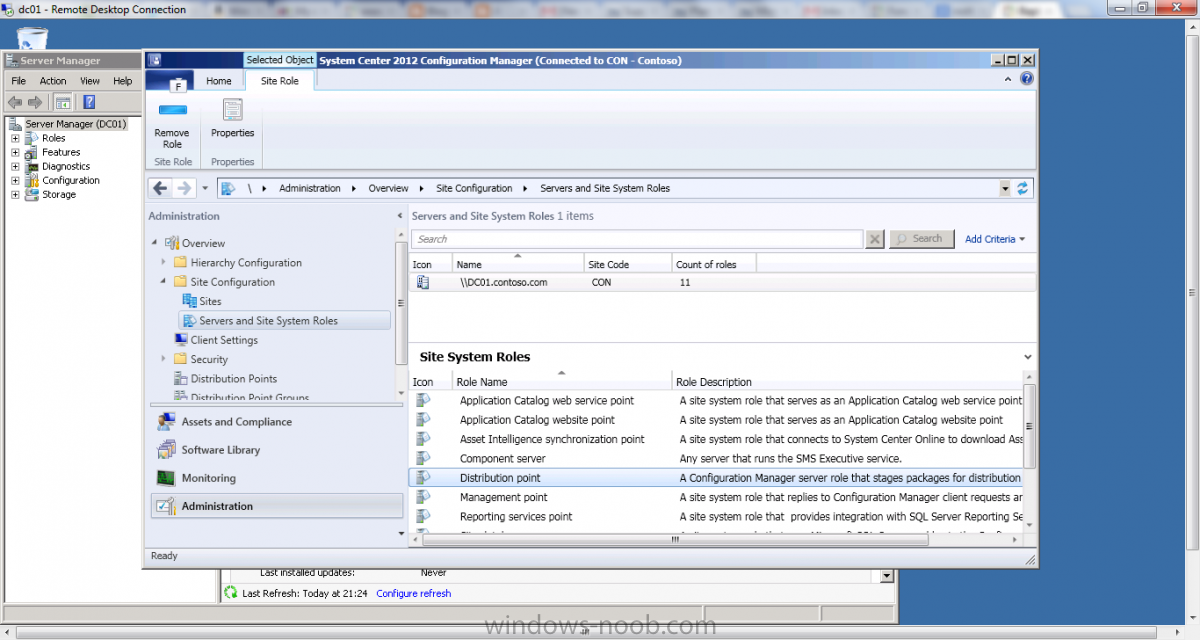
Task: Collapse the Site System Roles details pane
Action: pos(1028,357)
